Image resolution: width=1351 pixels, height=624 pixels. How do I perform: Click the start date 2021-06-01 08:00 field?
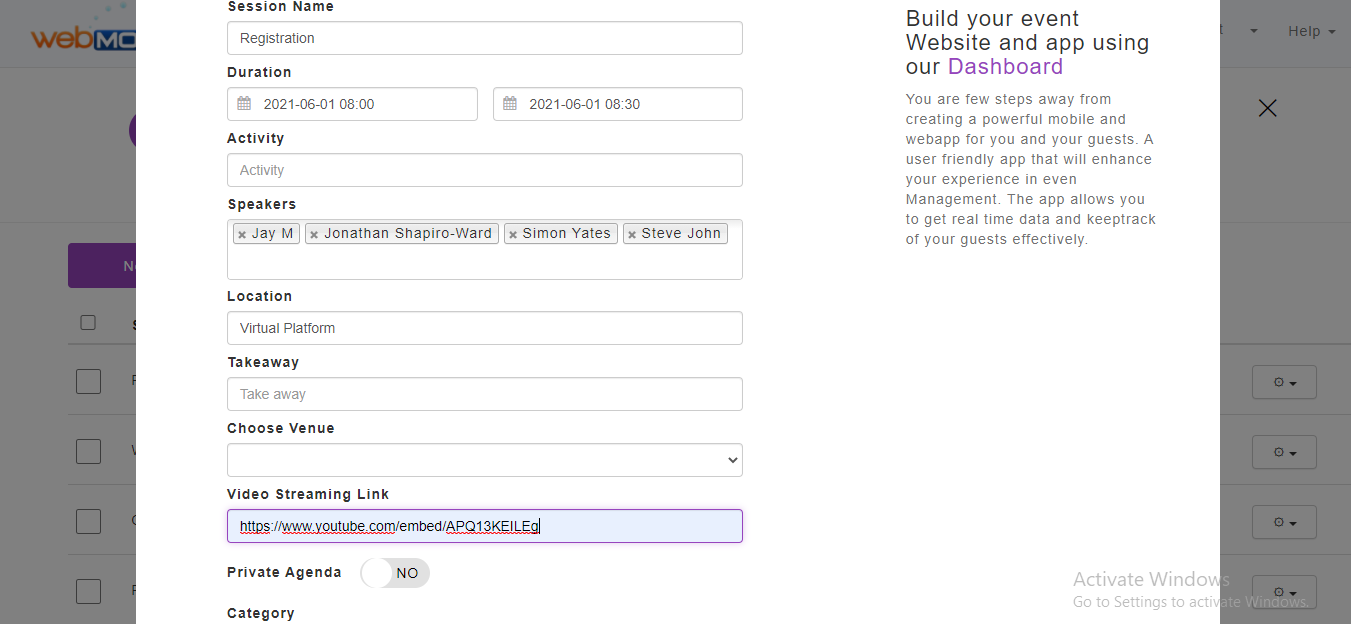[x=352, y=104]
